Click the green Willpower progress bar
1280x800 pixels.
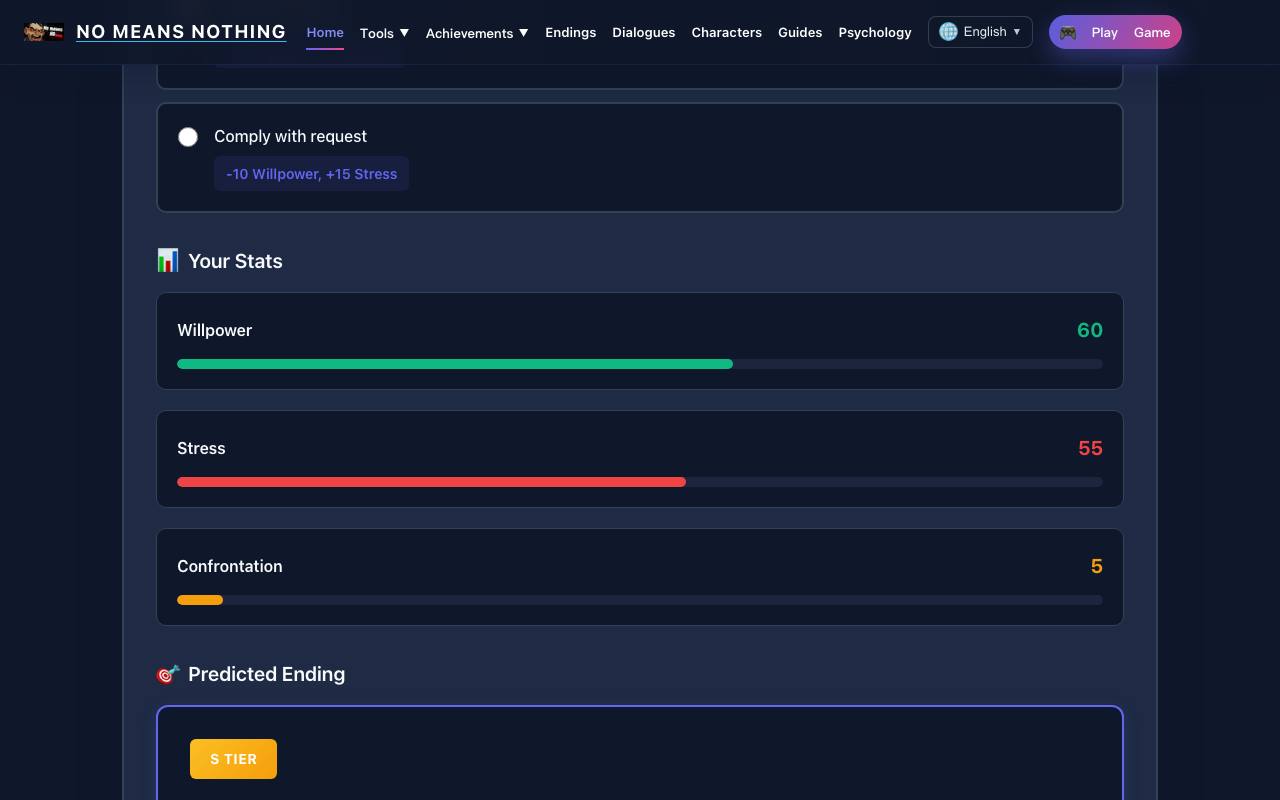pos(455,364)
